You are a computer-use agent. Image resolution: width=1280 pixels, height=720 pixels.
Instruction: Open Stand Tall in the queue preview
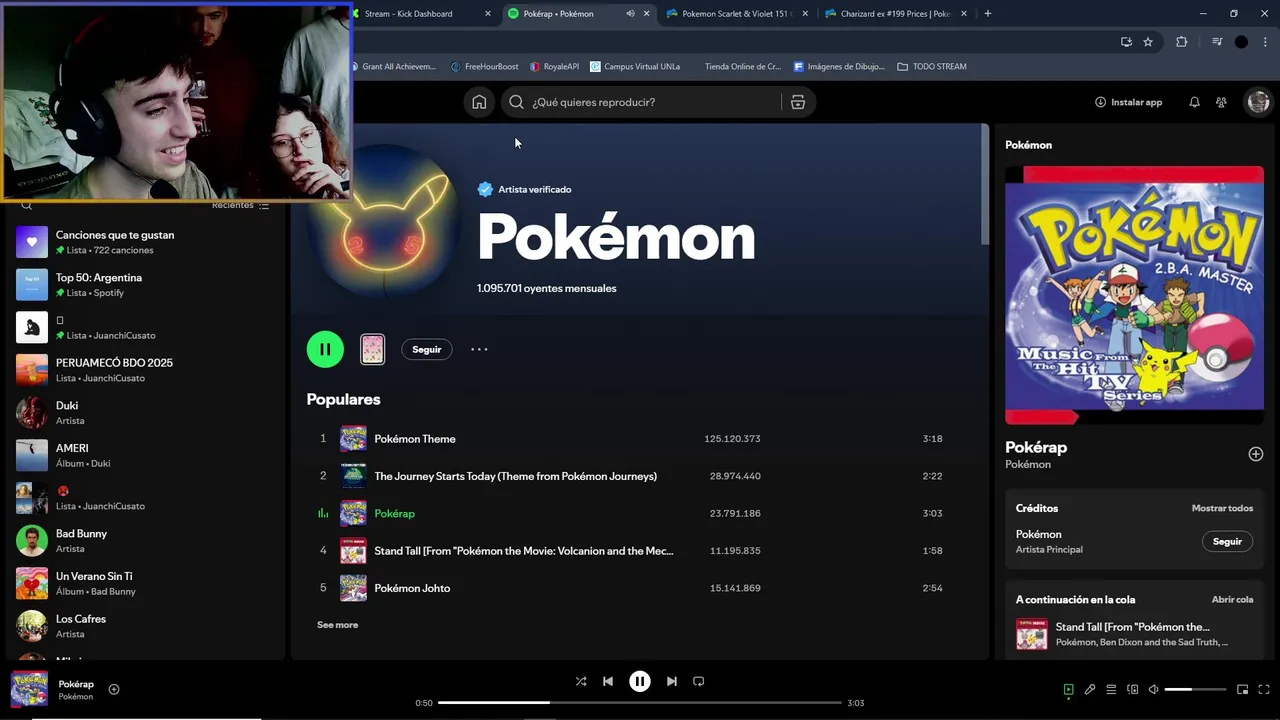[x=1134, y=634]
